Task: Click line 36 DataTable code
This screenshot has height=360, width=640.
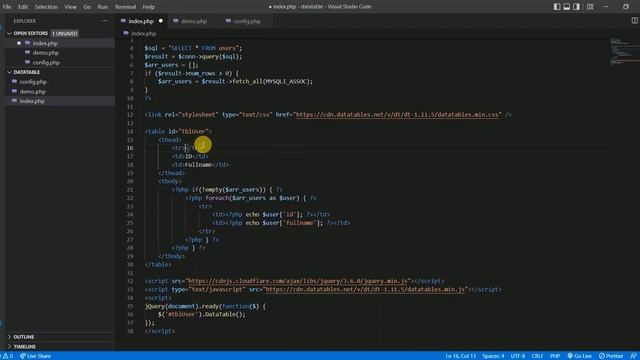Action: point(202,314)
